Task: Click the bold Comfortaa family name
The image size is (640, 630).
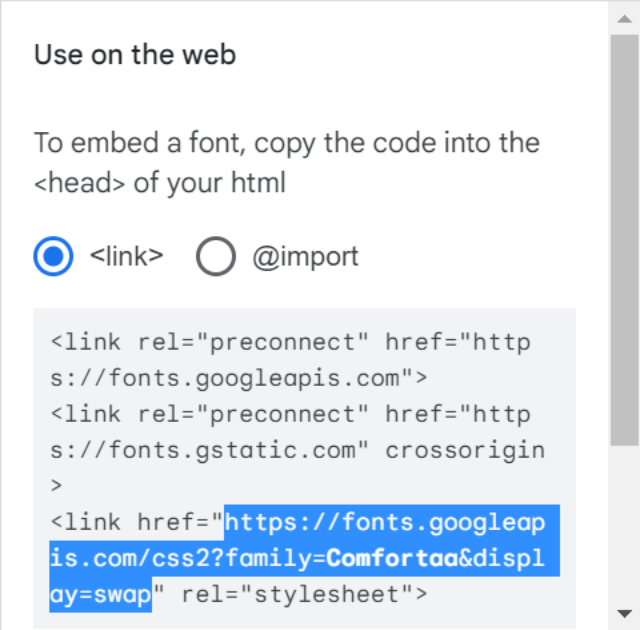Action: [x=392, y=558]
